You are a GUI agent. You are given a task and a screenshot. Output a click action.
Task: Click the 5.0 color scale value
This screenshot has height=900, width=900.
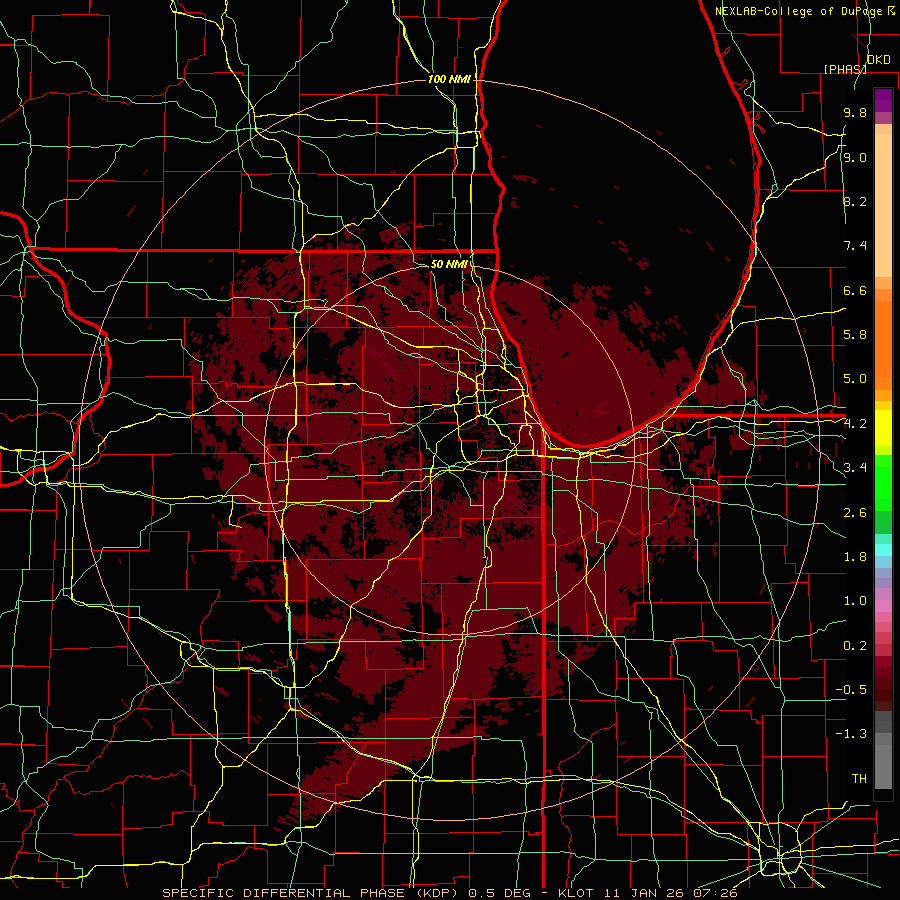855,379
